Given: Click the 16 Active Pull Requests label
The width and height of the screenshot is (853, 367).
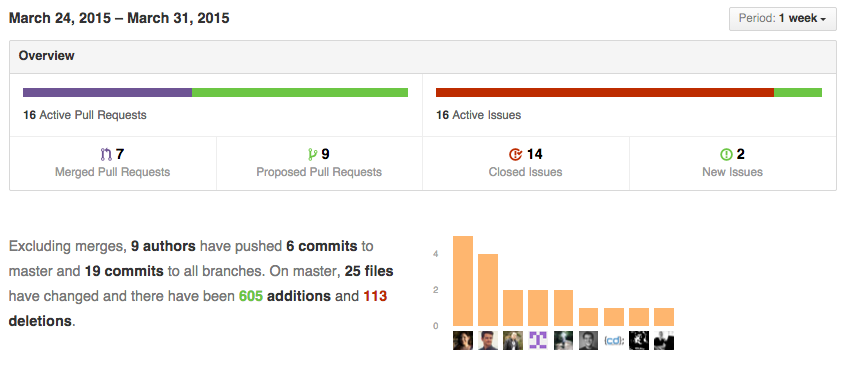Looking at the screenshot, I should coord(84,115).
